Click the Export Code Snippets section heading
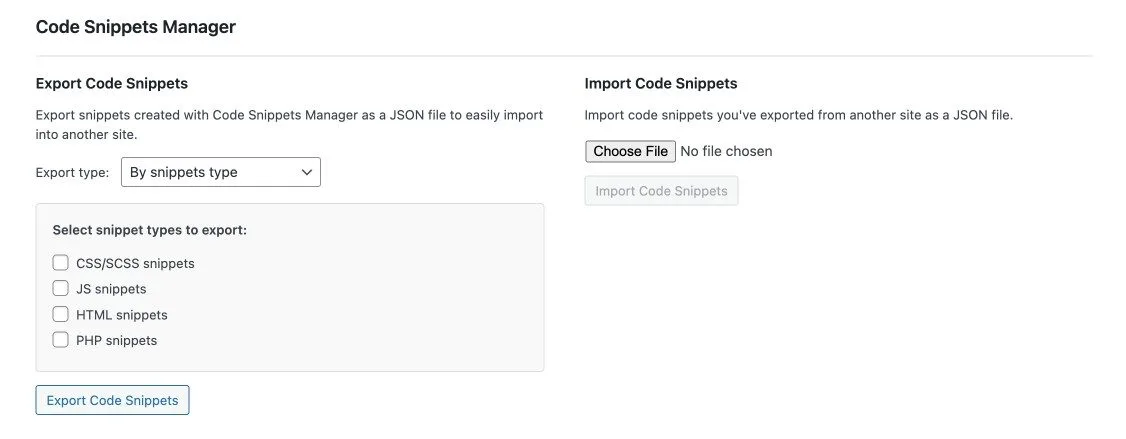1126x439 pixels. (x=112, y=83)
